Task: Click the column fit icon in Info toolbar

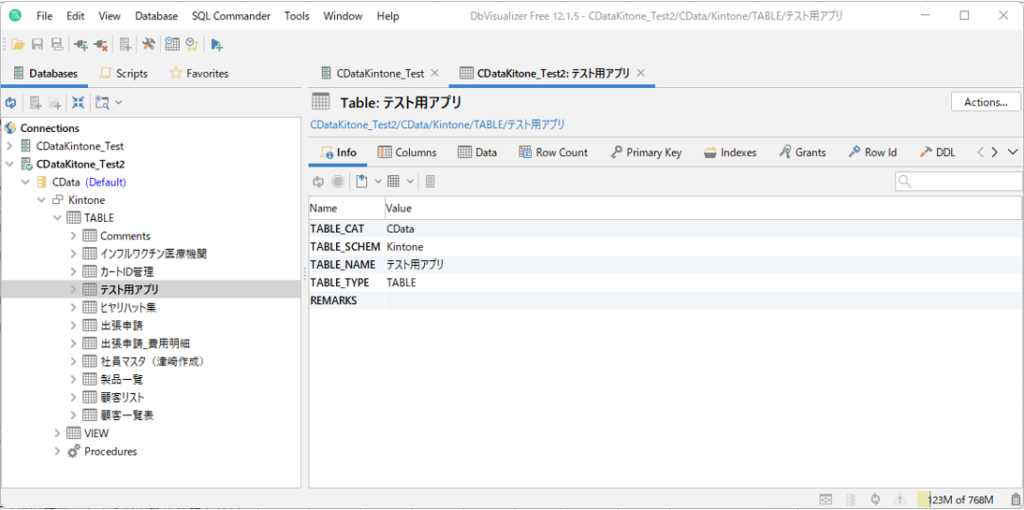Action: click(x=430, y=182)
